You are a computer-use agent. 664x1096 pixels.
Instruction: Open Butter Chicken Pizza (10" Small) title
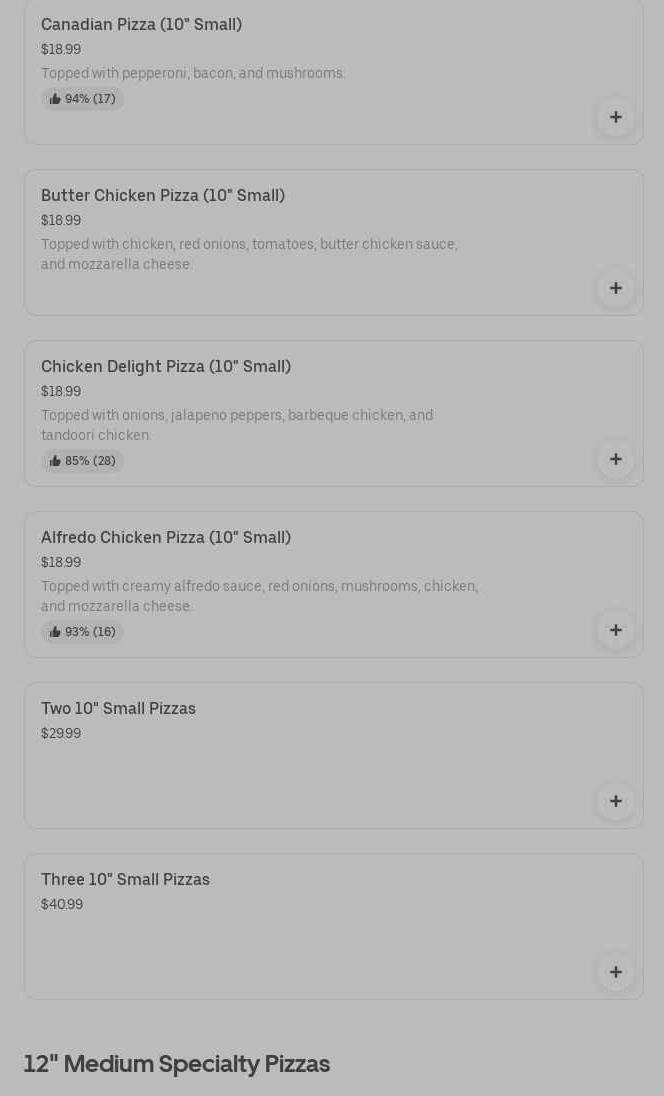click(x=163, y=196)
